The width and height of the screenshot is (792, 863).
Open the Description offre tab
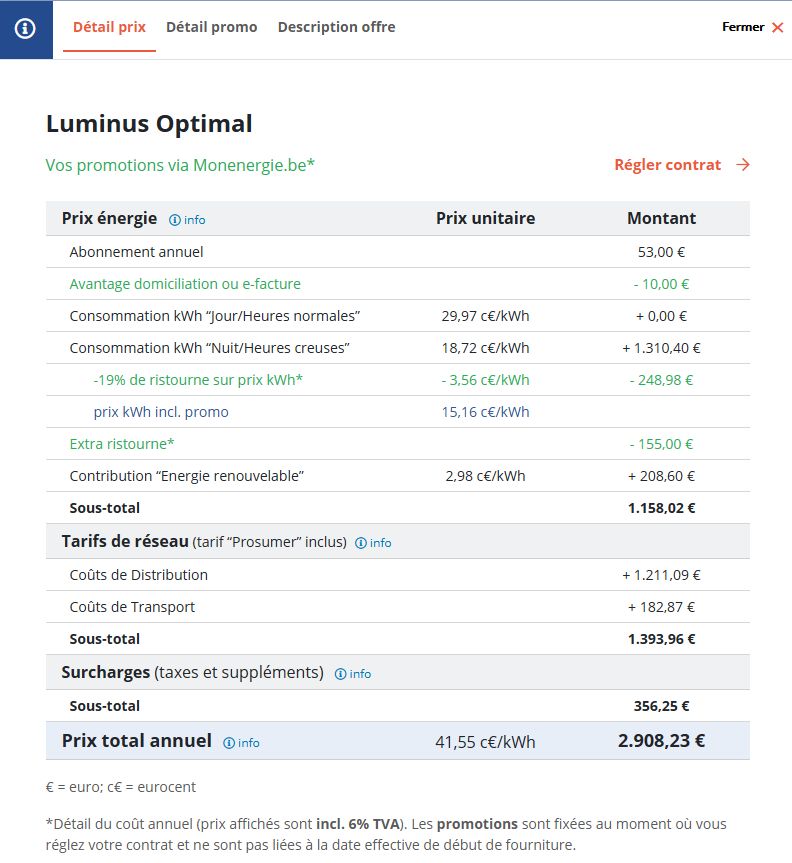[336, 28]
